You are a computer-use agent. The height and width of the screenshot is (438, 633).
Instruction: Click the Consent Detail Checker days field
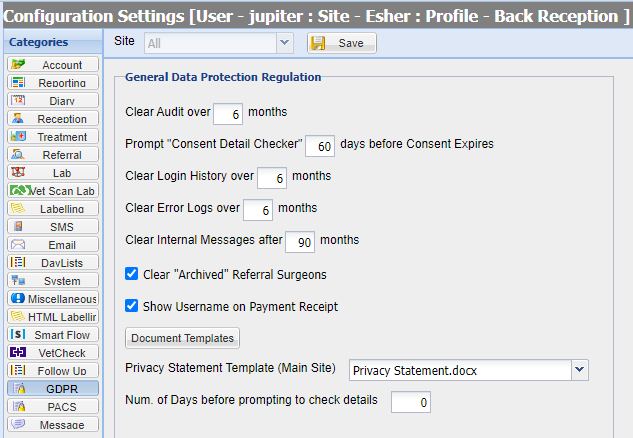(x=319, y=145)
